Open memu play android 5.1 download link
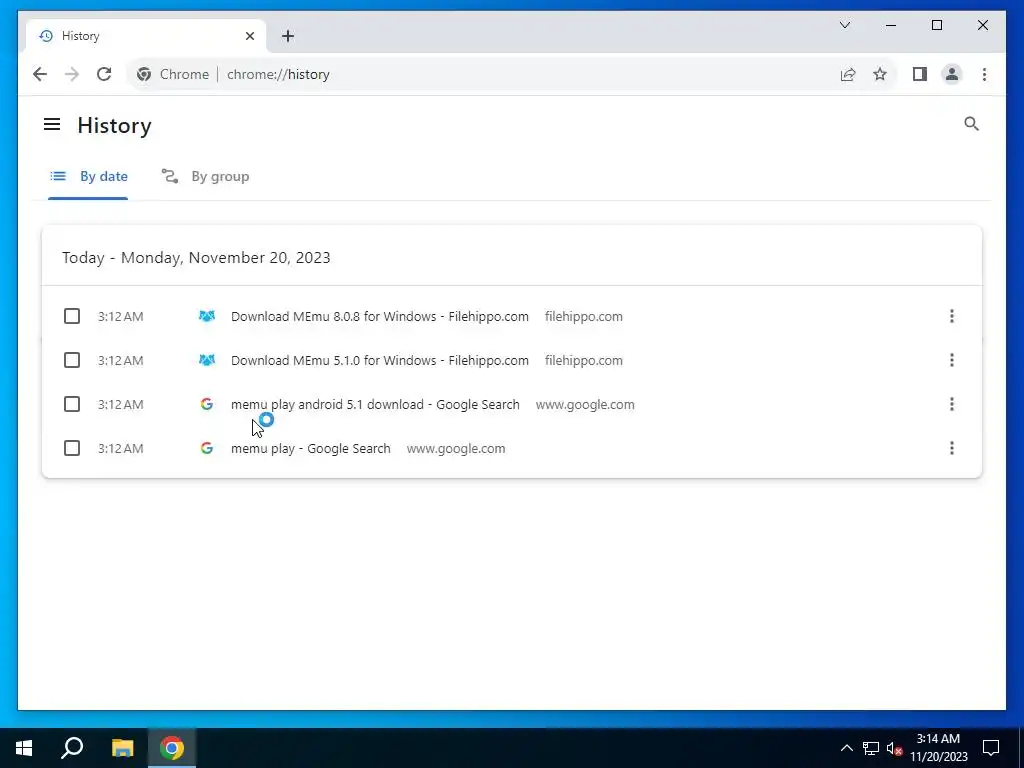The width and height of the screenshot is (1024, 768). 375,404
